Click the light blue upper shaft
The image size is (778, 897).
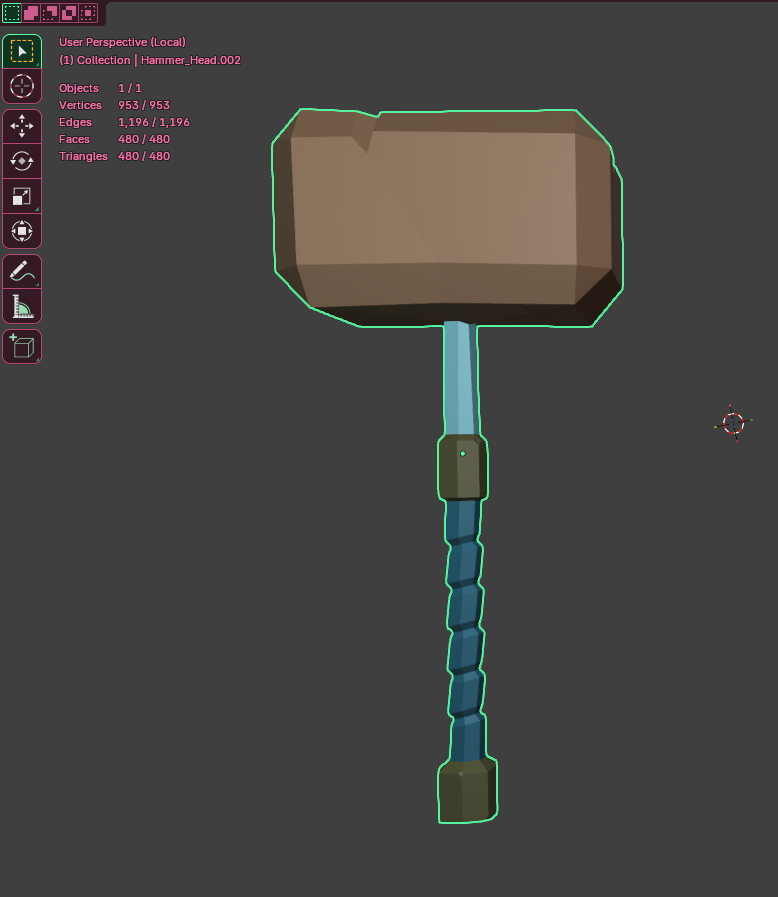pyautogui.click(x=461, y=379)
